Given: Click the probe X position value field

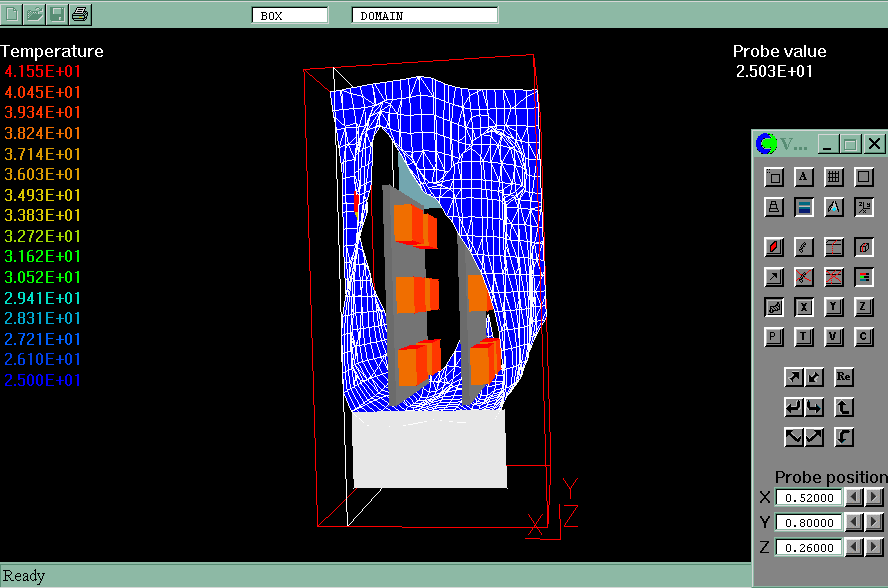Looking at the screenshot, I should tap(808, 497).
